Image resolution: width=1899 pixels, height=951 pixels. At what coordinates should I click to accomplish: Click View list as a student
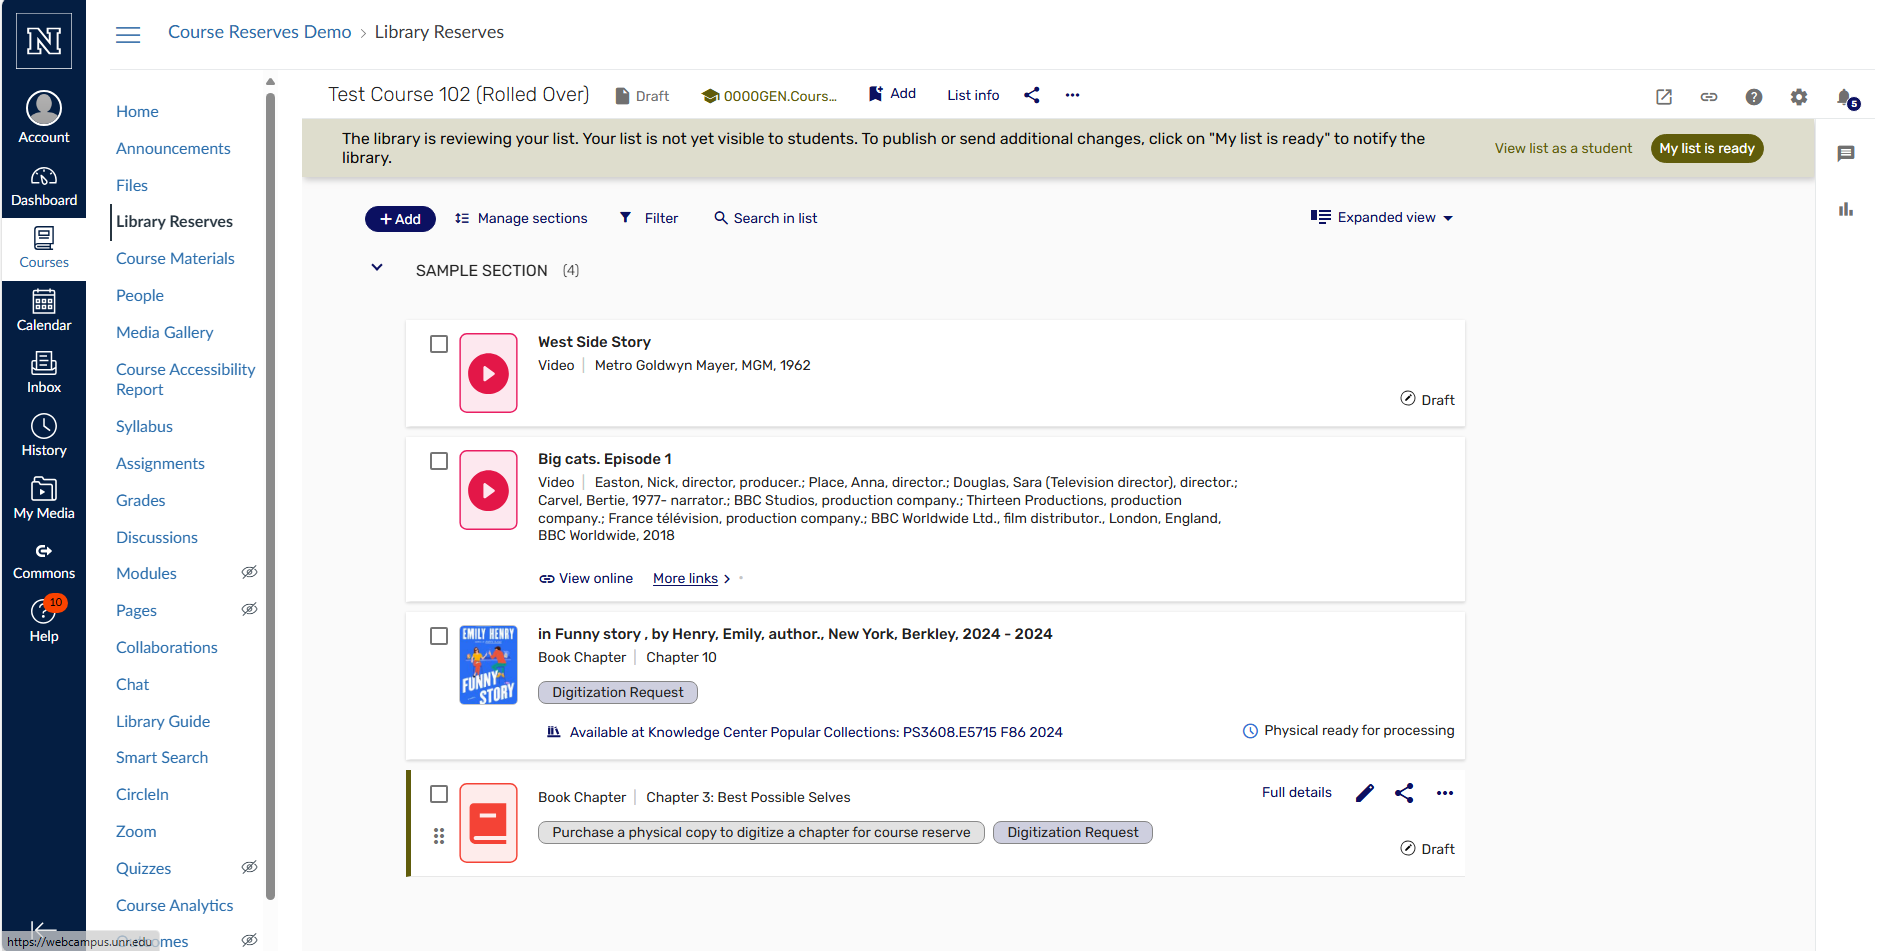click(1563, 148)
